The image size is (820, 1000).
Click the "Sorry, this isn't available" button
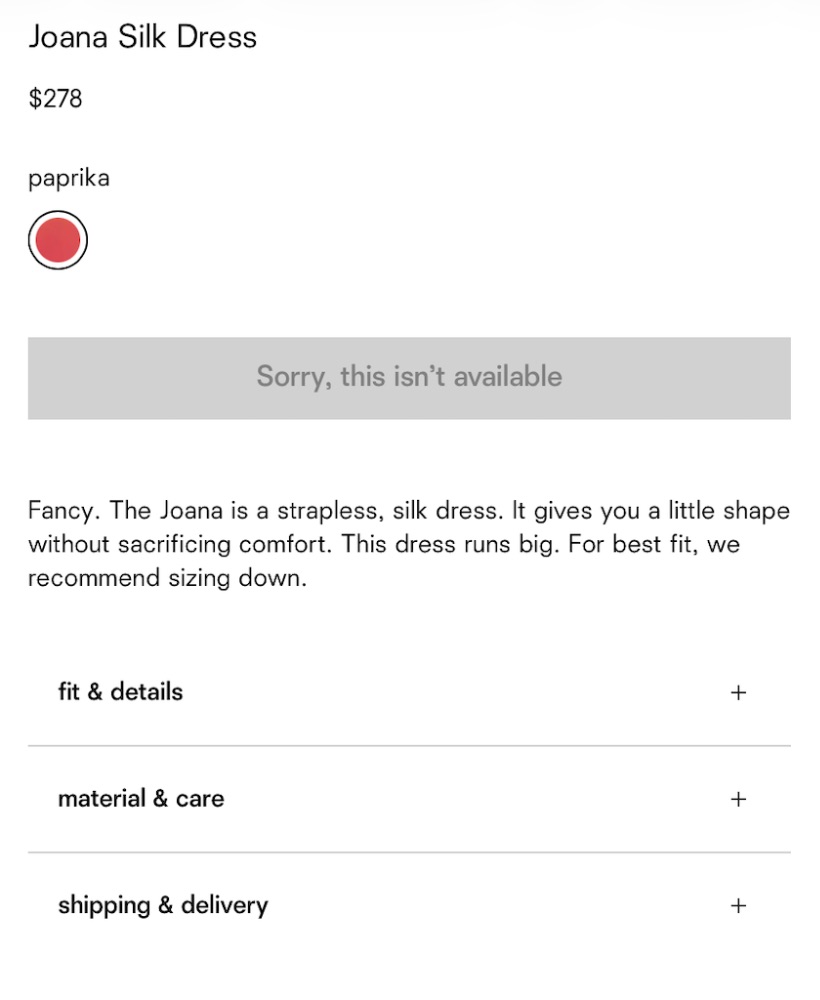[409, 378]
